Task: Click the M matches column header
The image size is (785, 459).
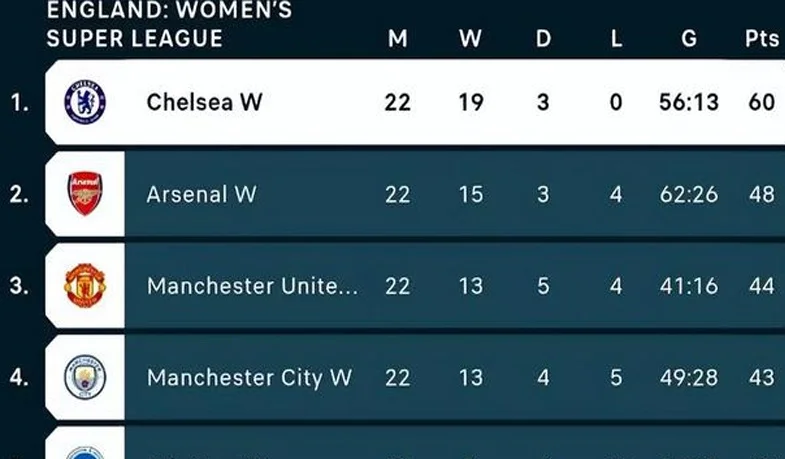Action: coord(398,39)
